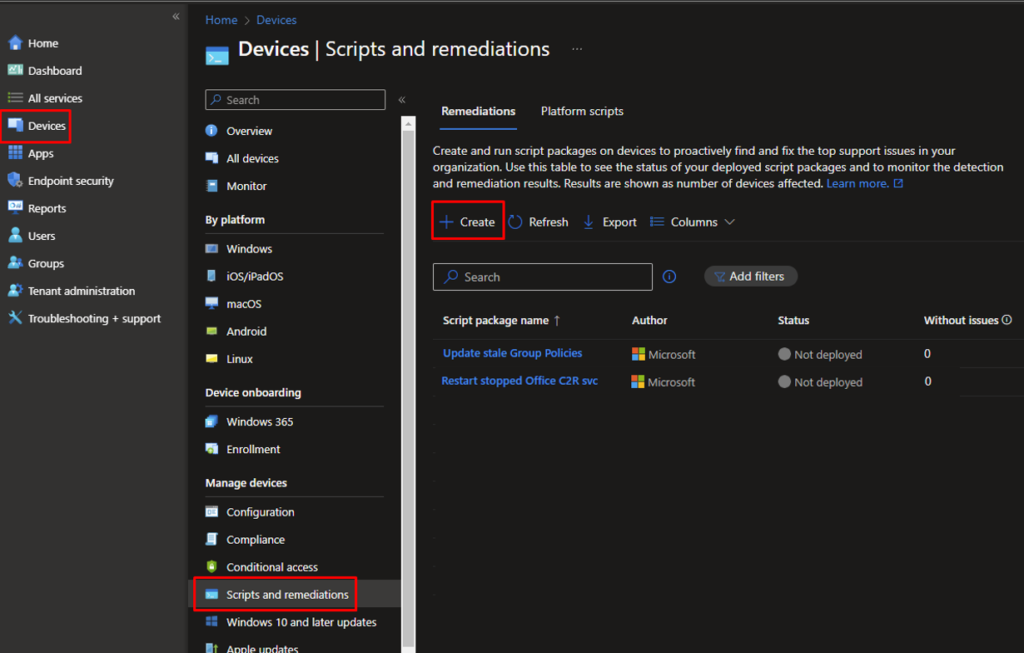
Task: Click Add filters button
Action: coord(750,276)
